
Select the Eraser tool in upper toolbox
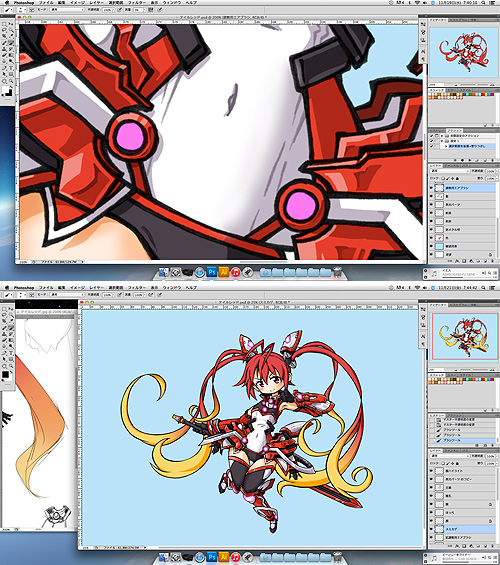click(x=4, y=55)
